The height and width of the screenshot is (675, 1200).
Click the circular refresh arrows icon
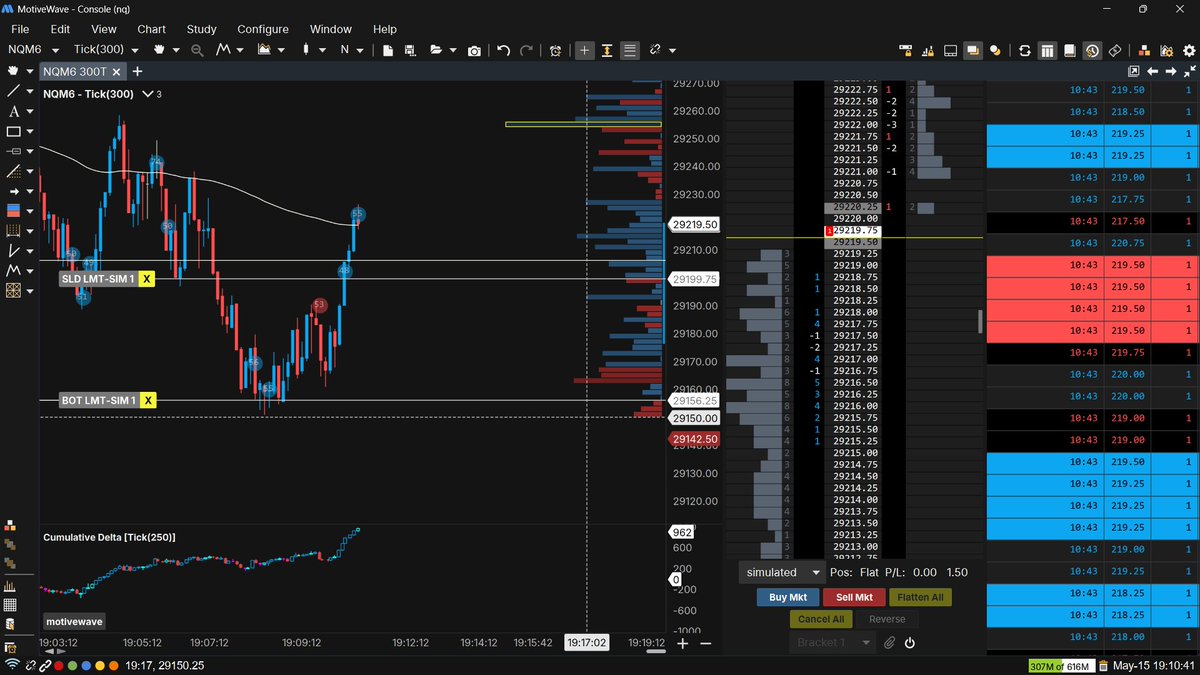point(1025,50)
